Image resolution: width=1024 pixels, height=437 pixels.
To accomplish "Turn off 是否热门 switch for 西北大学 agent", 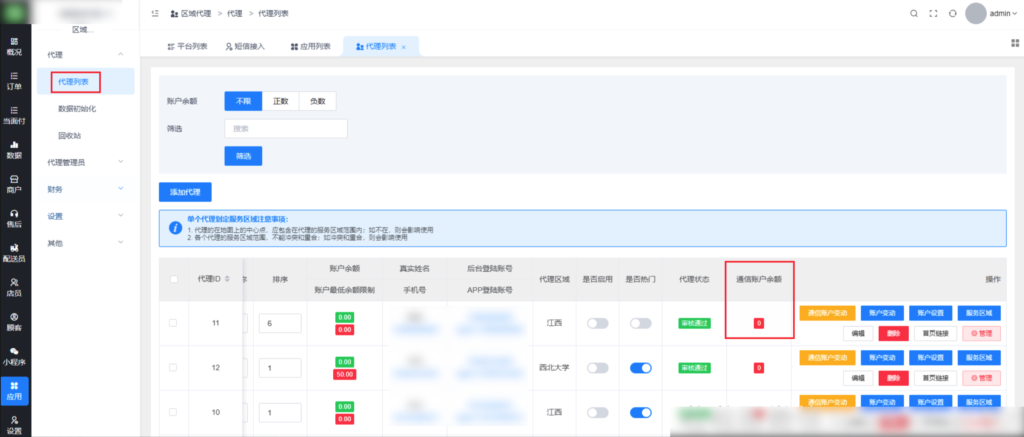I will tap(641, 368).
